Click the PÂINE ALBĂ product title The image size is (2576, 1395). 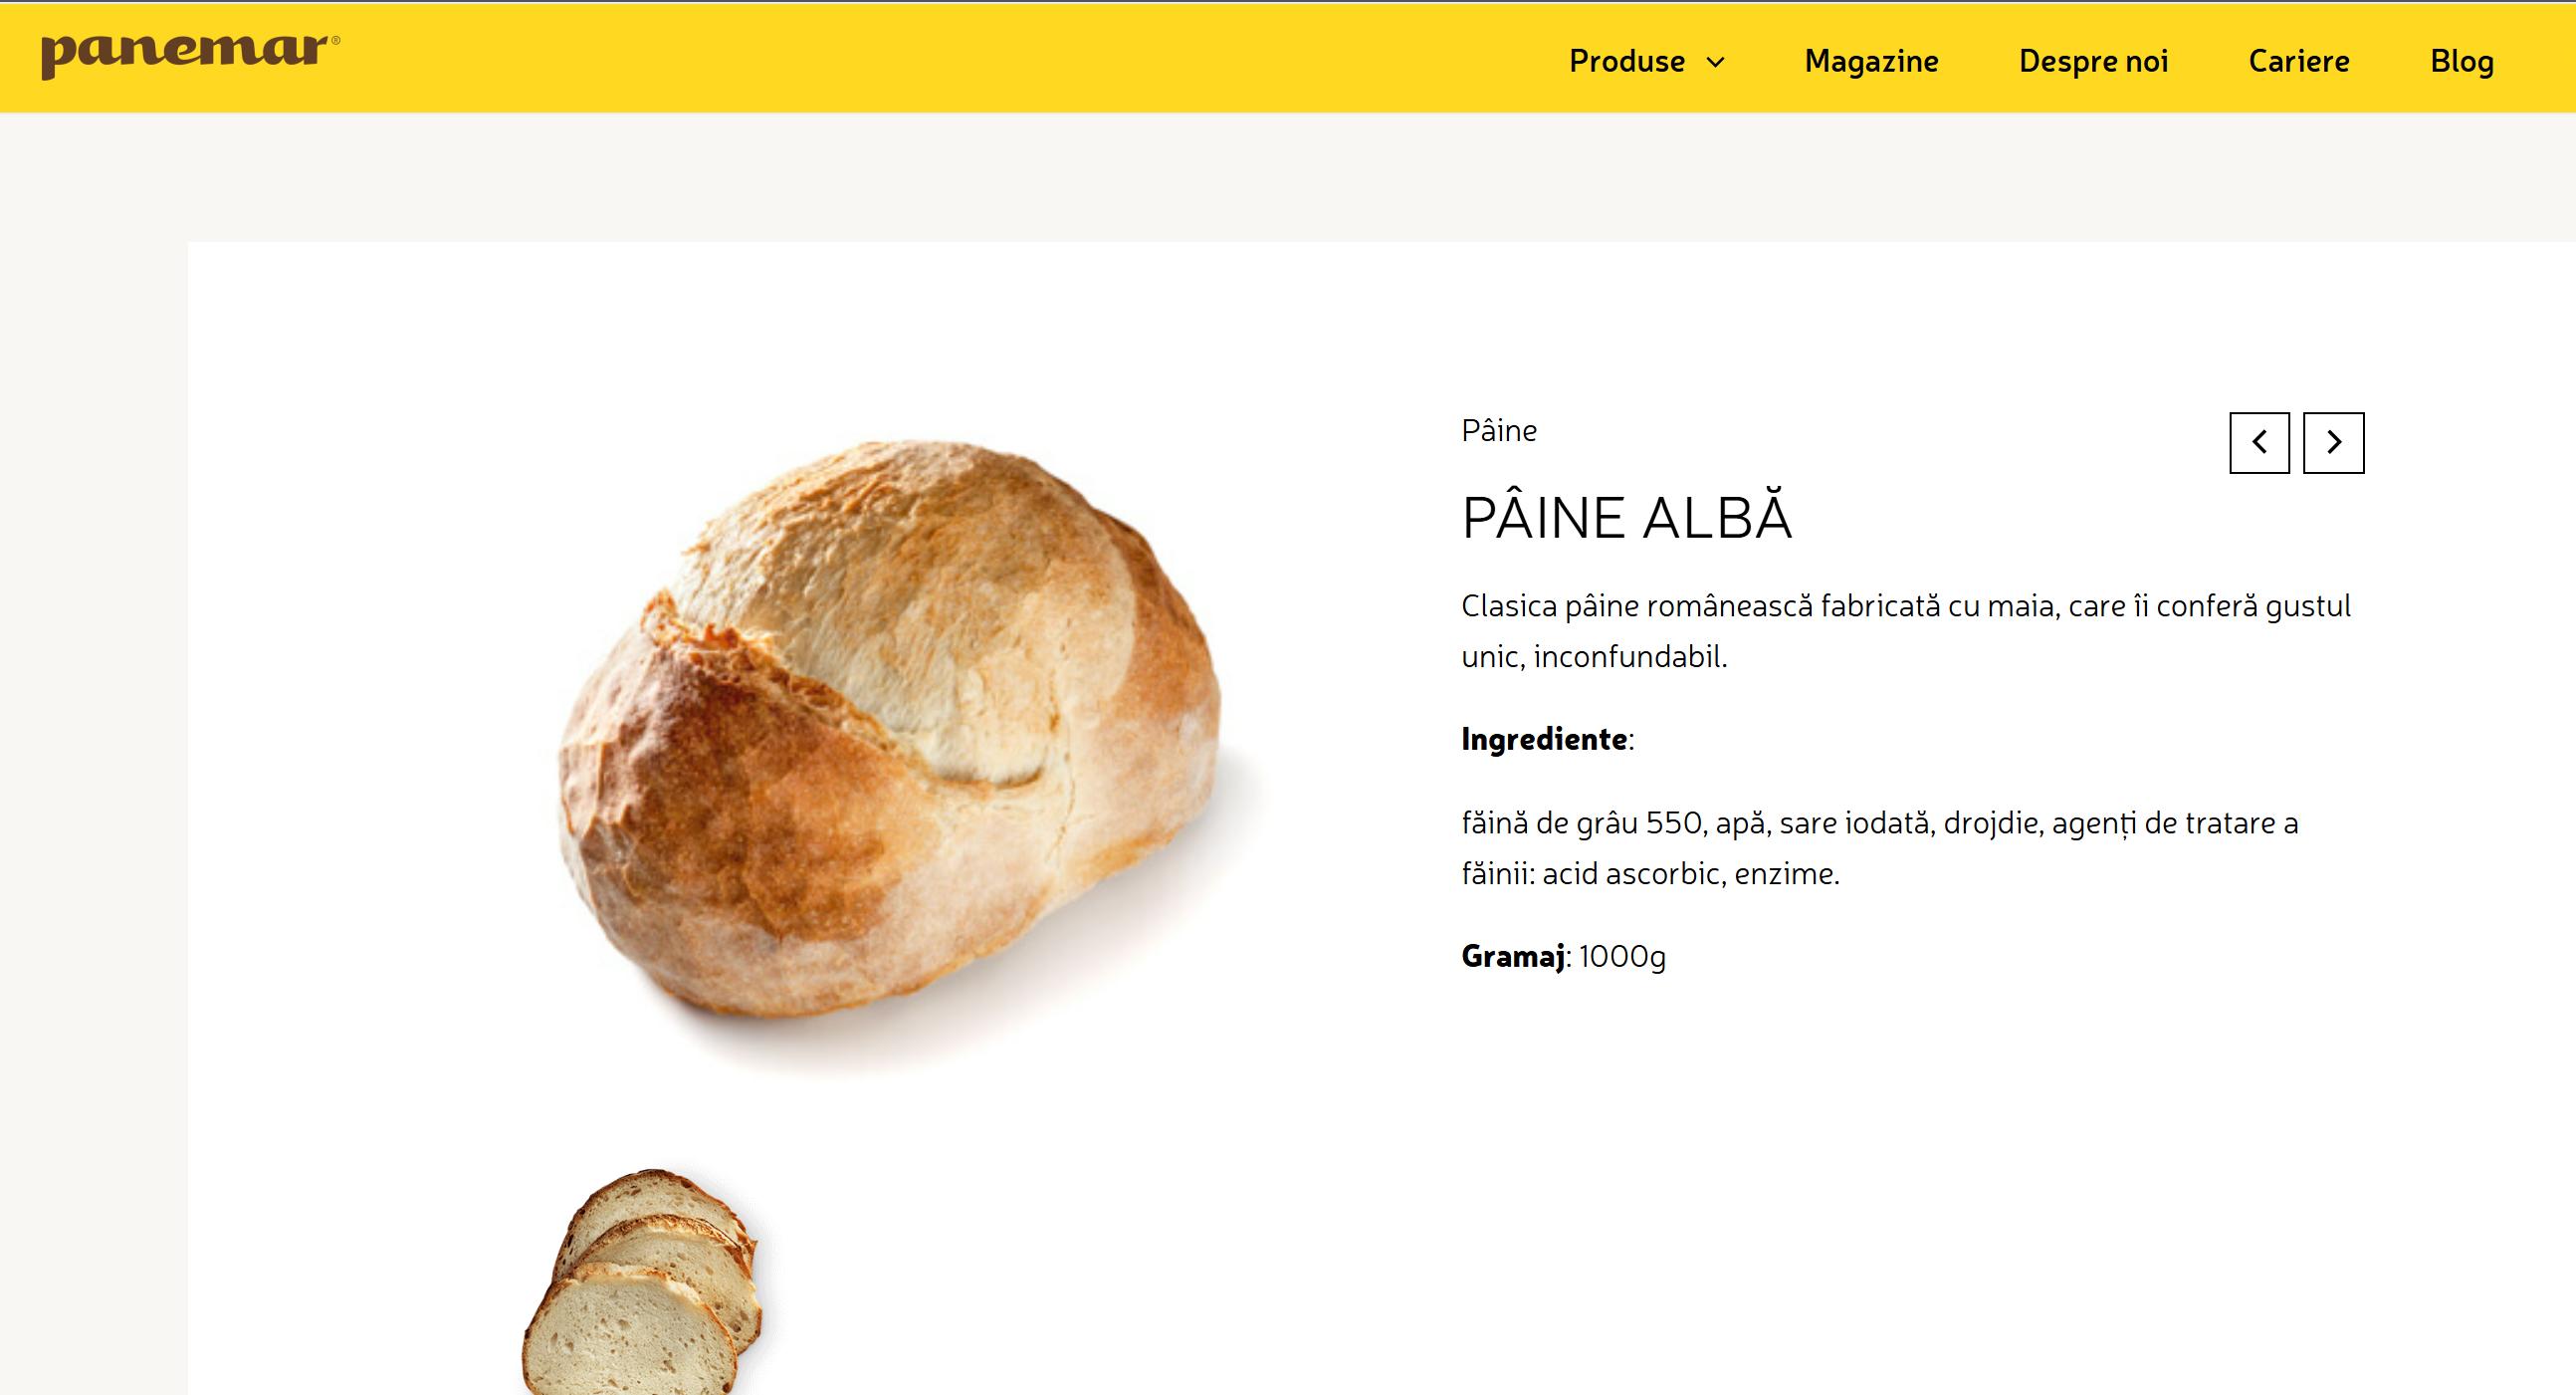(1626, 518)
